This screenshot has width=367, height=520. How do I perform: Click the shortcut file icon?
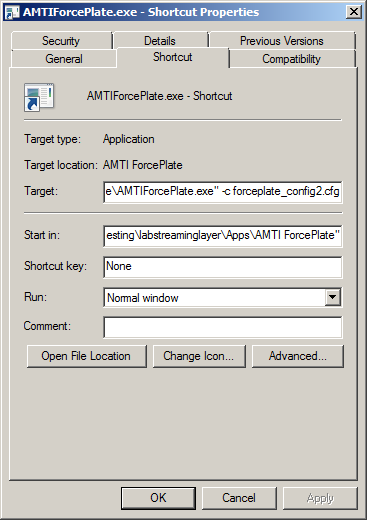tap(39, 97)
